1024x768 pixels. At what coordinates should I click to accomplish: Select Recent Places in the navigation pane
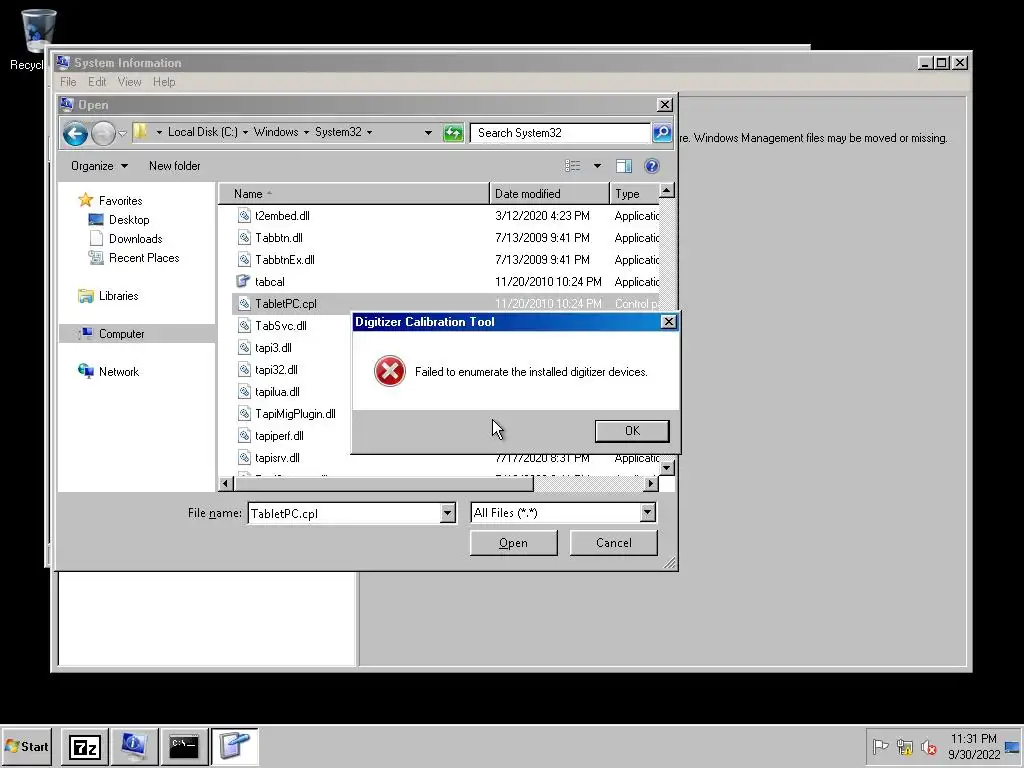144,258
